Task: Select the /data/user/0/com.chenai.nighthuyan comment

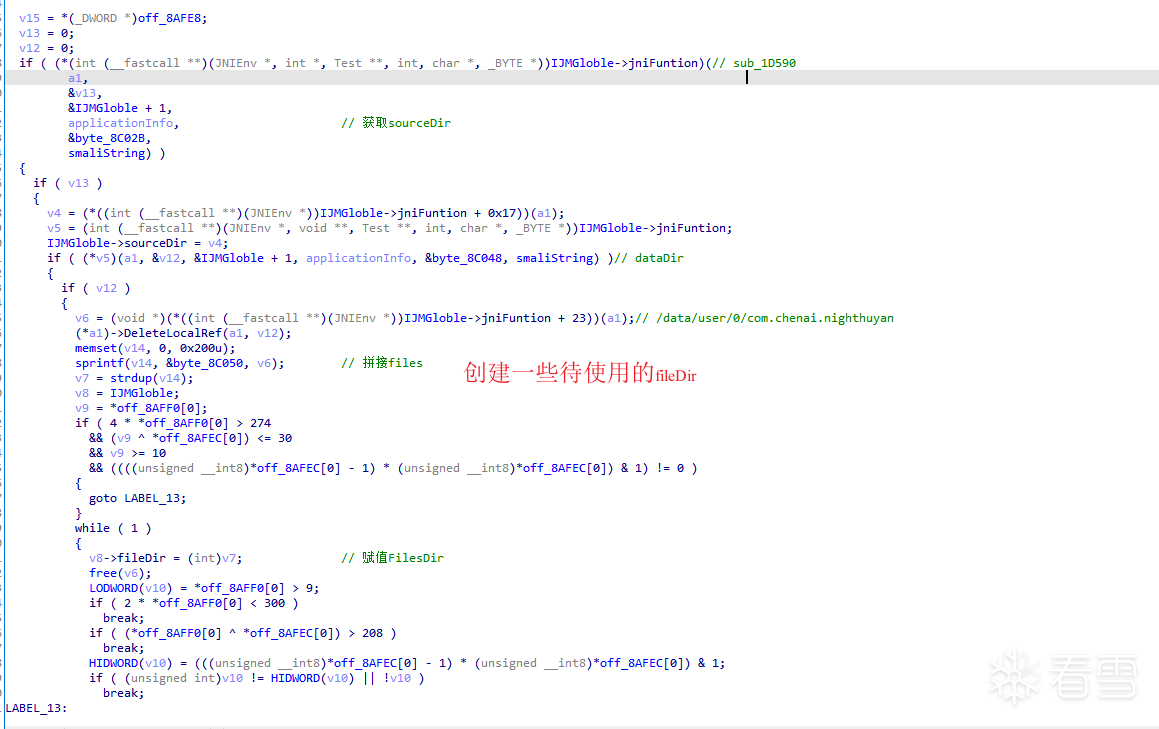Action: tap(764, 317)
